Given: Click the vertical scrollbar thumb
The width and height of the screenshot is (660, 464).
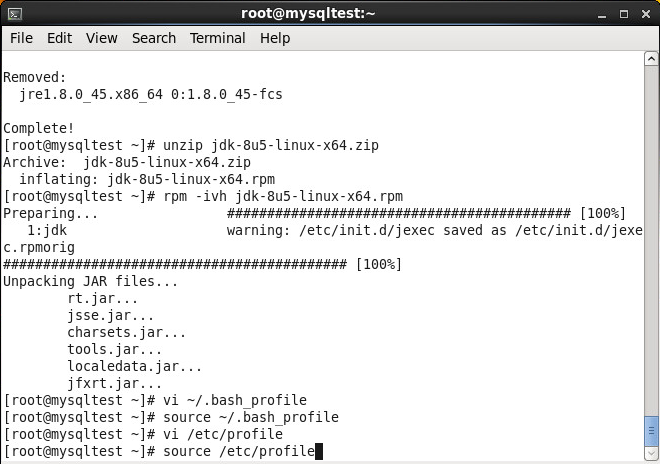Looking at the screenshot, I should tap(651, 431).
